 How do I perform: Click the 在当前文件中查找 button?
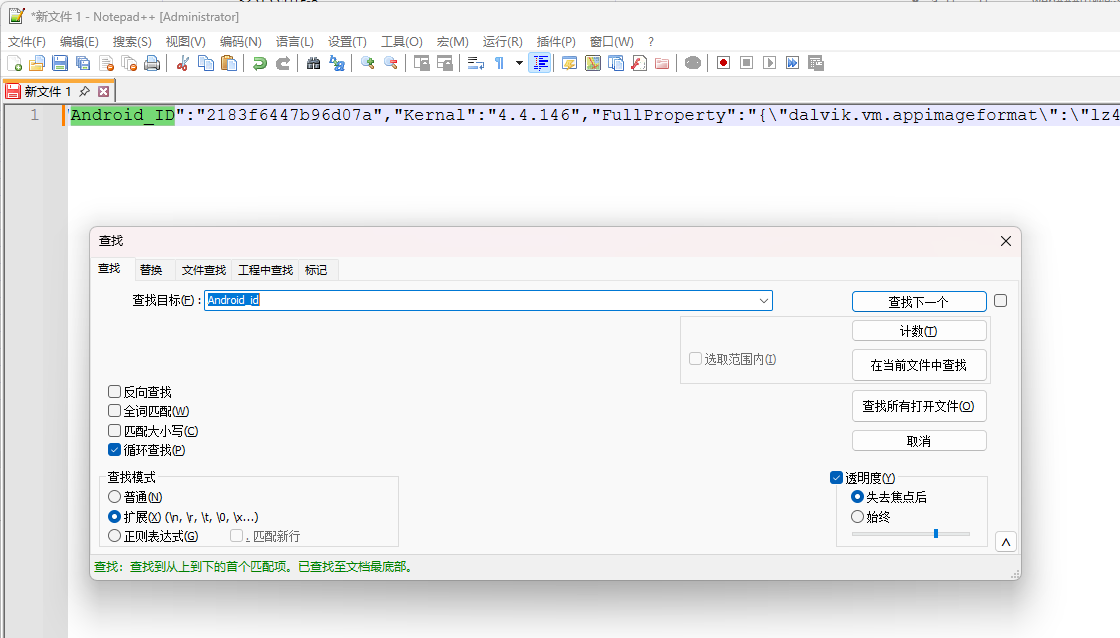coord(919,365)
